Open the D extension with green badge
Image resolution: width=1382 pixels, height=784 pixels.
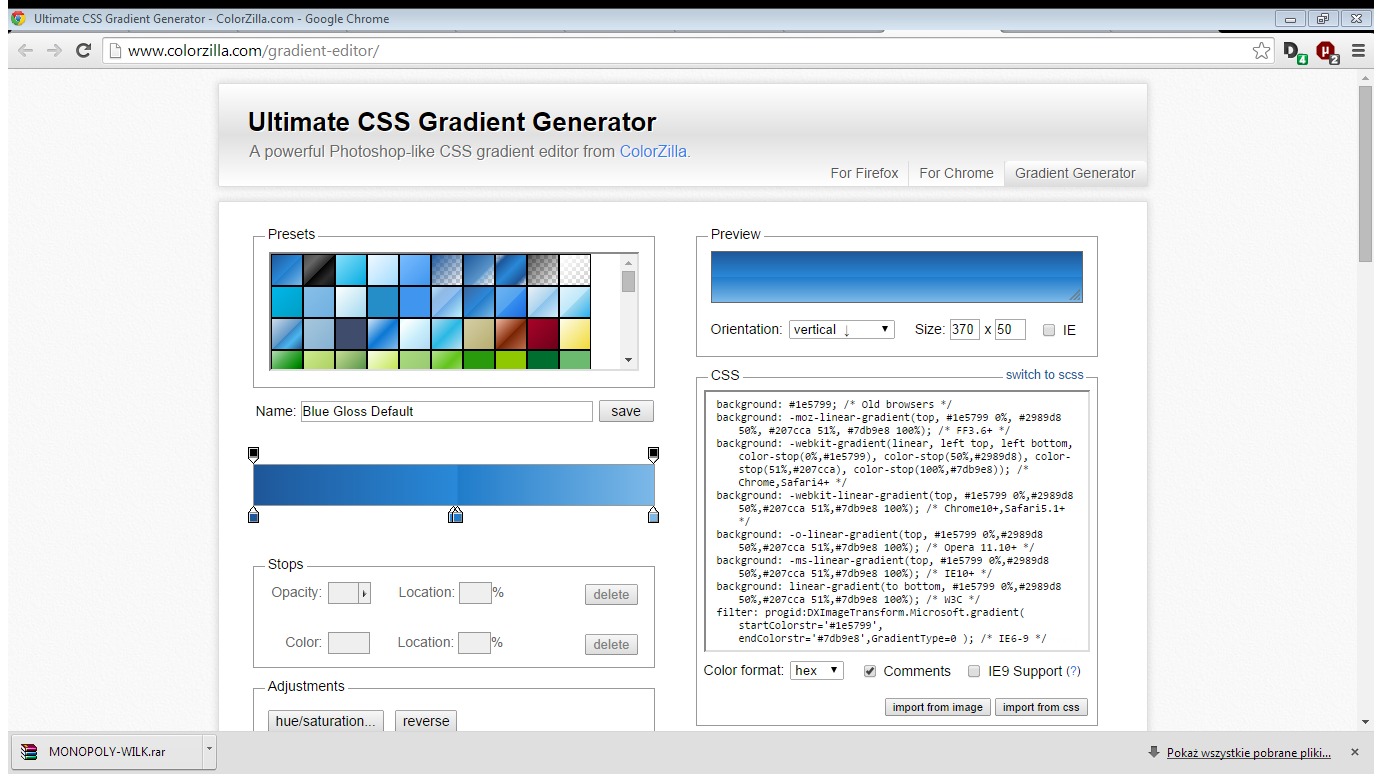[x=1295, y=51]
